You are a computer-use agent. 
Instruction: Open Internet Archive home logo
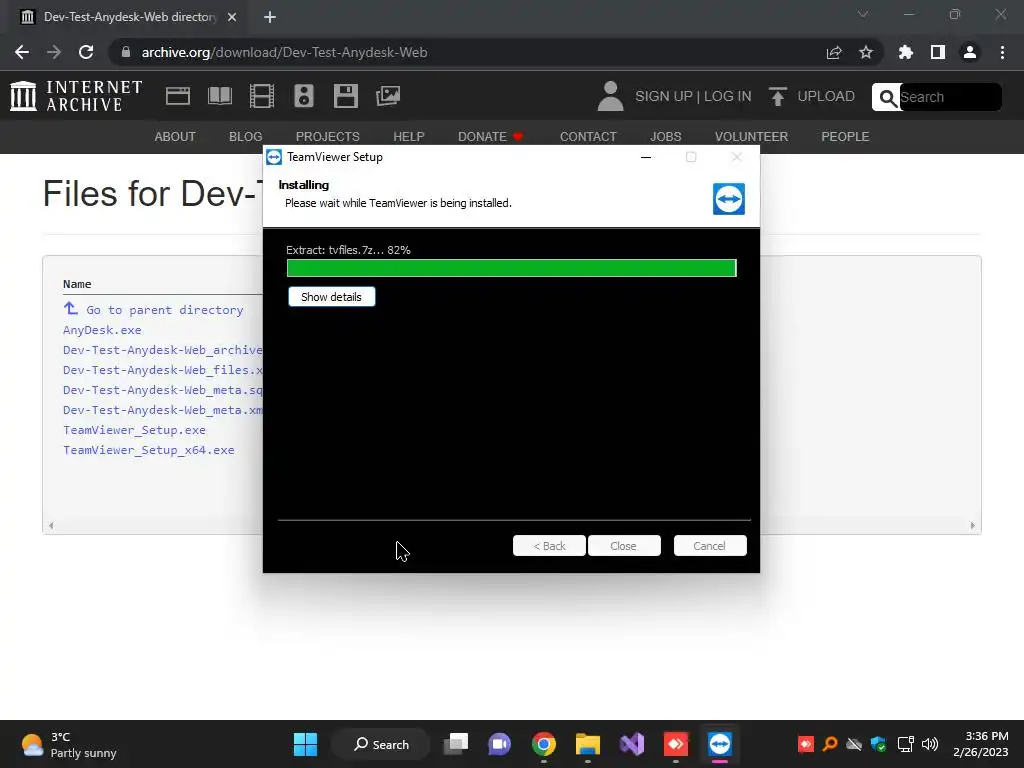(x=76, y=96)
